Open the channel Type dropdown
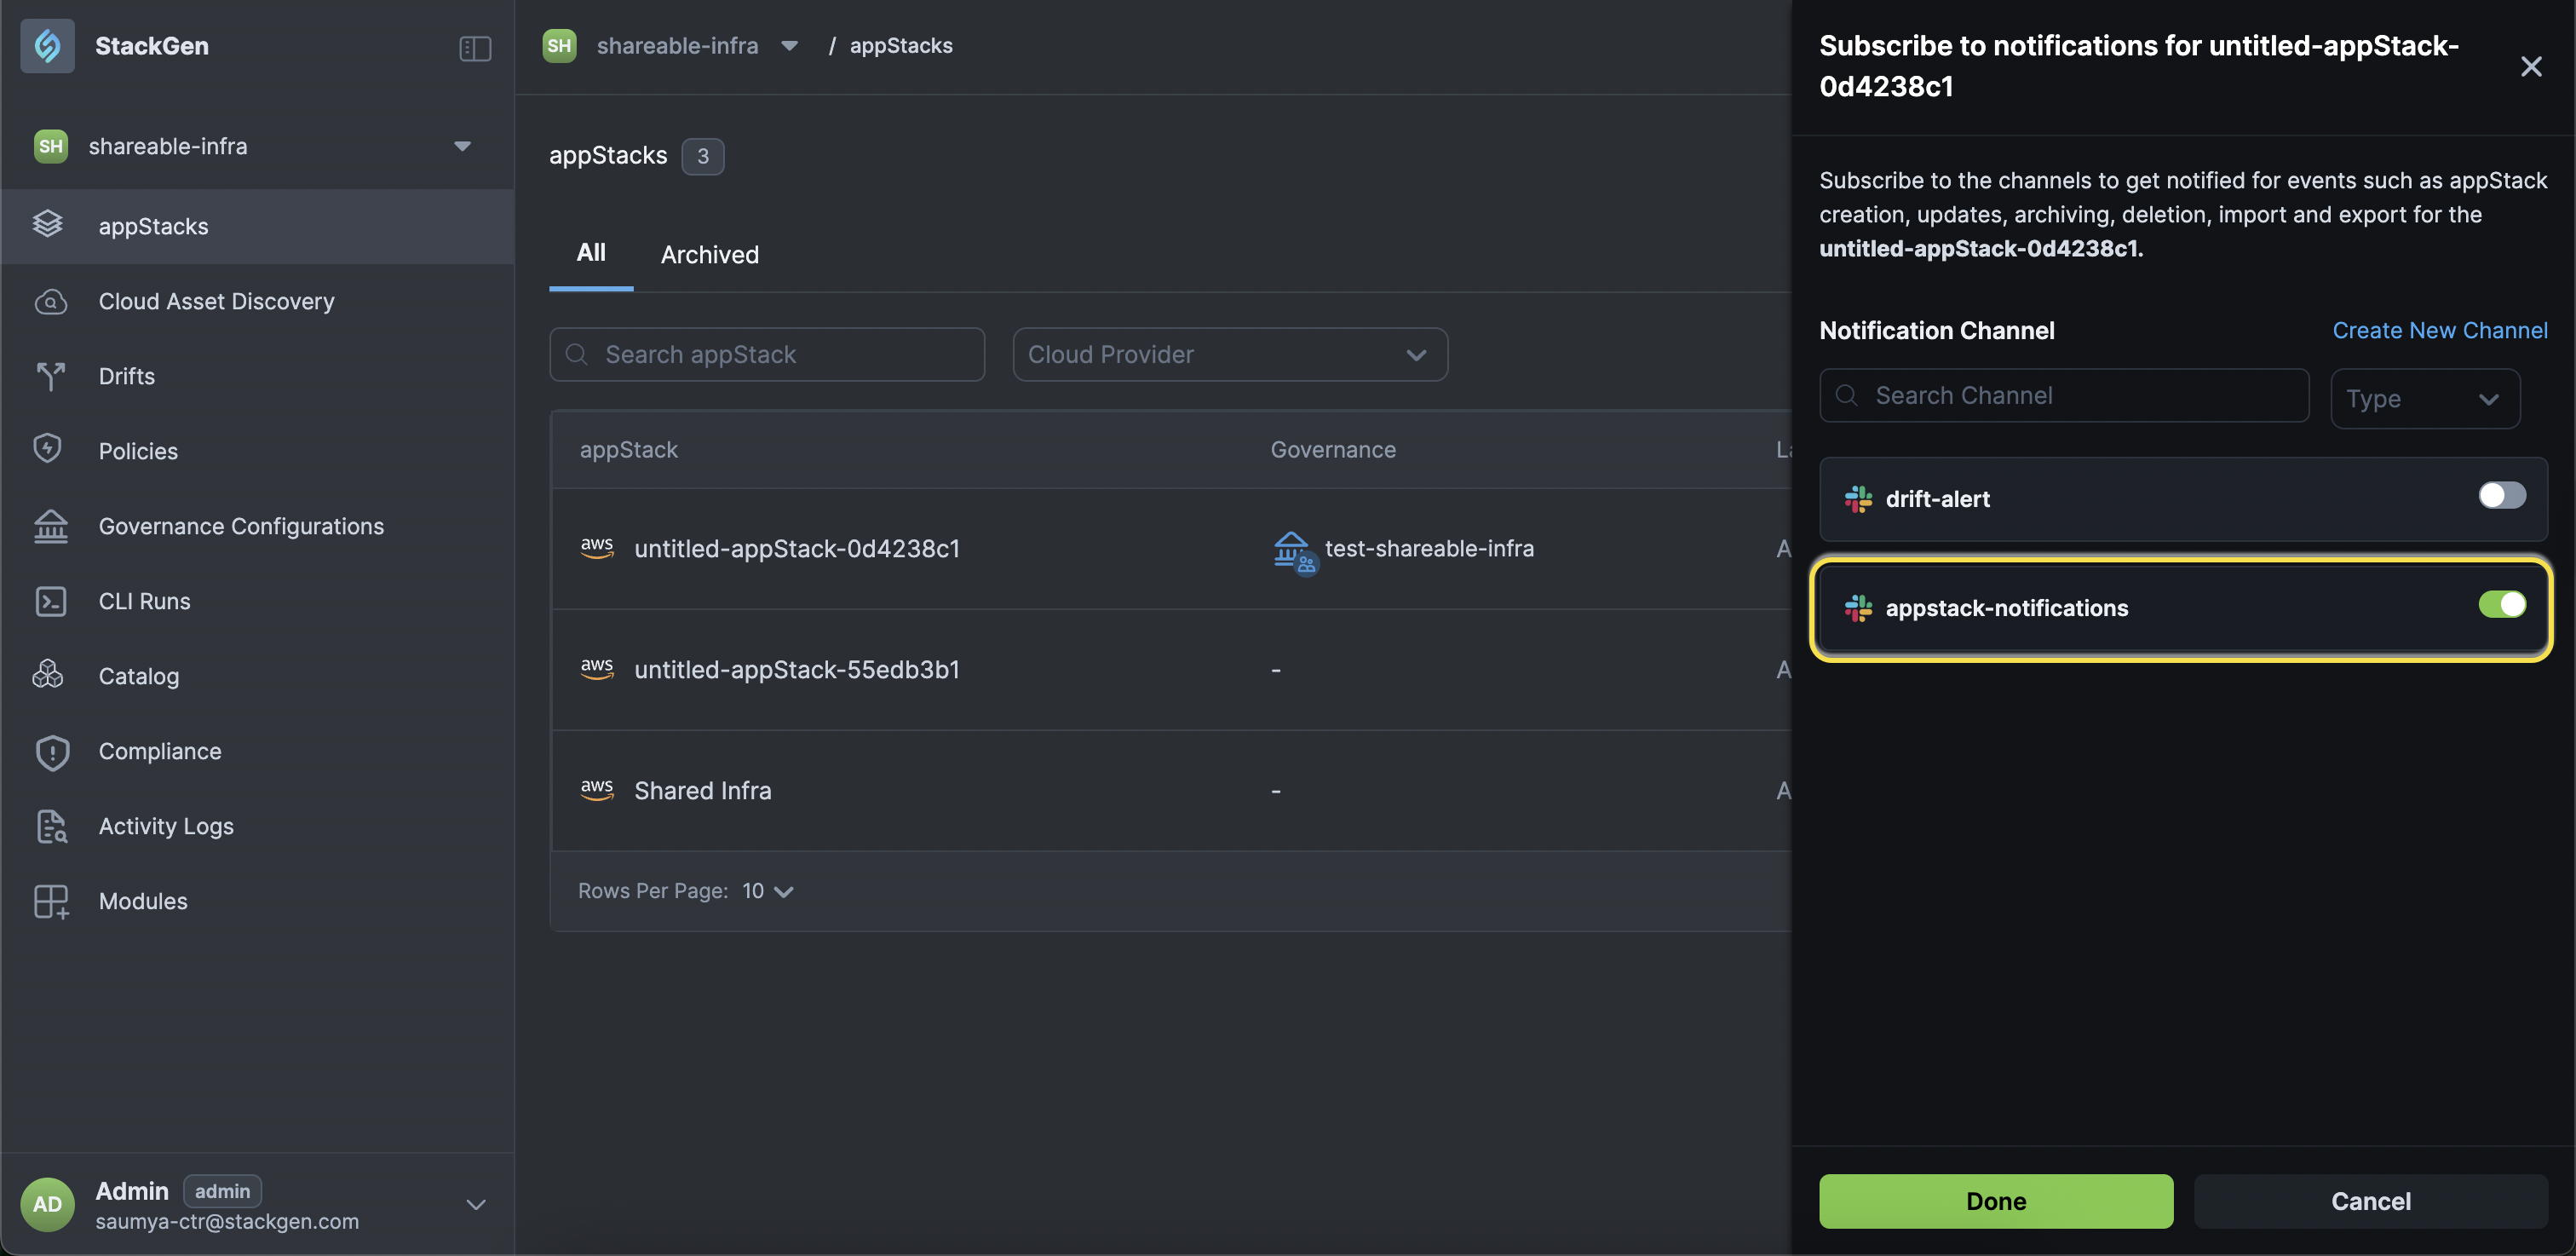 (x=2424, y=398)
